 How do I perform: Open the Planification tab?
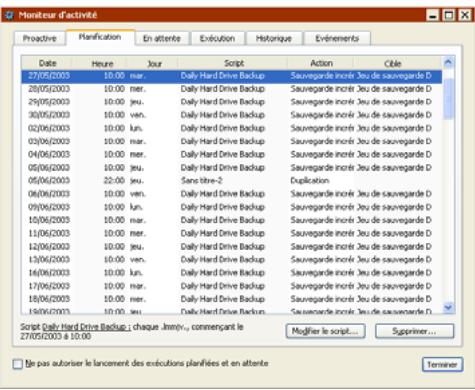point(100,37)
